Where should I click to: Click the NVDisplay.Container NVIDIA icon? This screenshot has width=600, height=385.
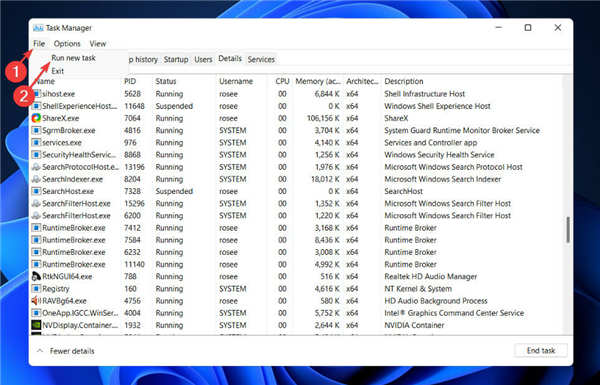click(x=36, y=325)
